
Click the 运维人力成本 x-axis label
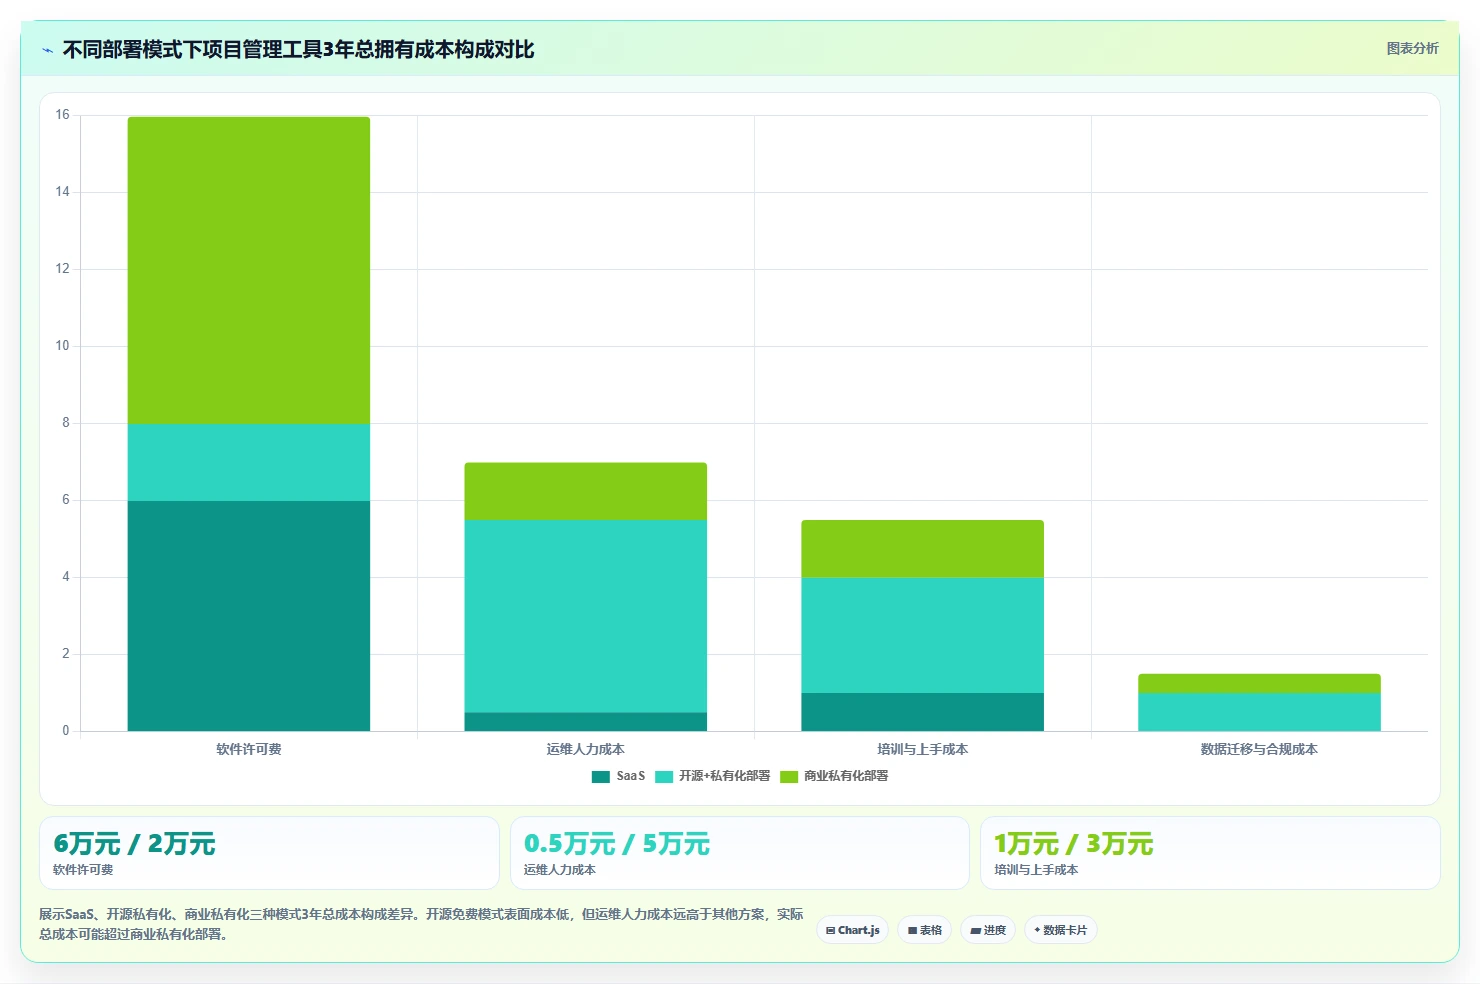coord(586,749)
